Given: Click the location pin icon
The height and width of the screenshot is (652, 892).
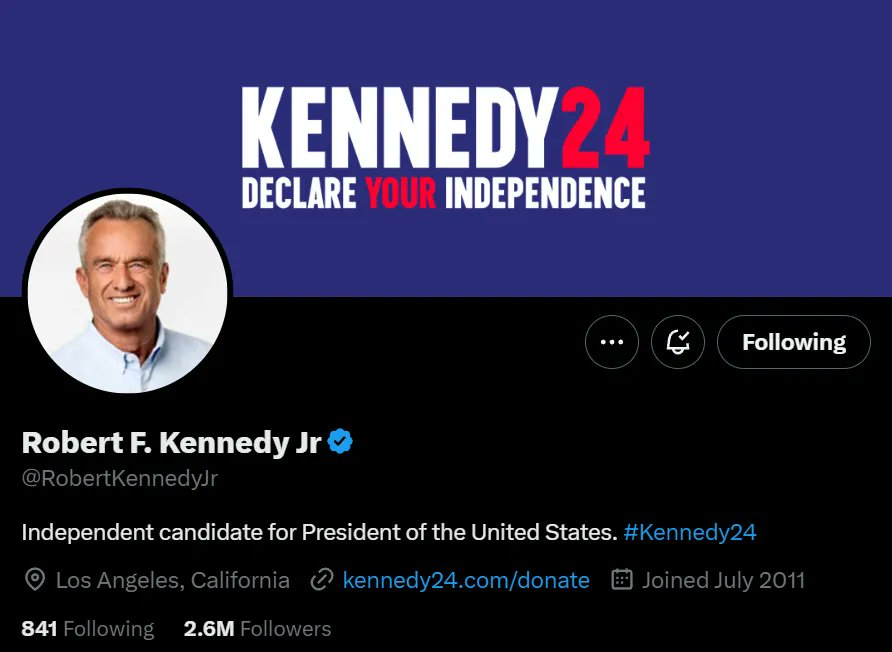Looking at the screenshot, I should click(35, 580).
